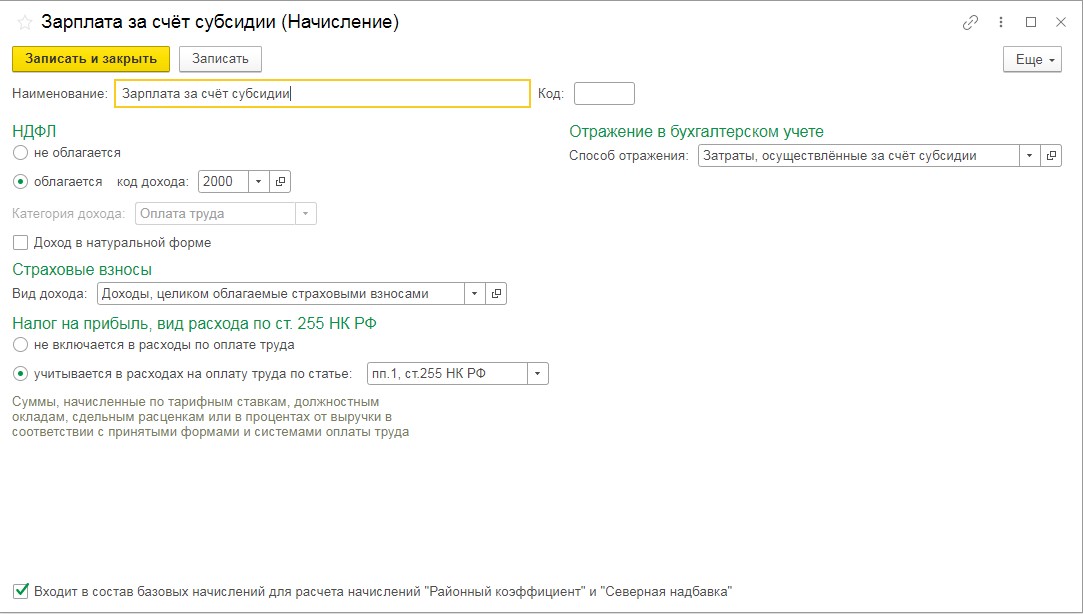Viewport: 1083px width, 614px height.
Task: Uncheck base accruals 'Районный коэффициент' checkbox
Action: tap(21, 591)
